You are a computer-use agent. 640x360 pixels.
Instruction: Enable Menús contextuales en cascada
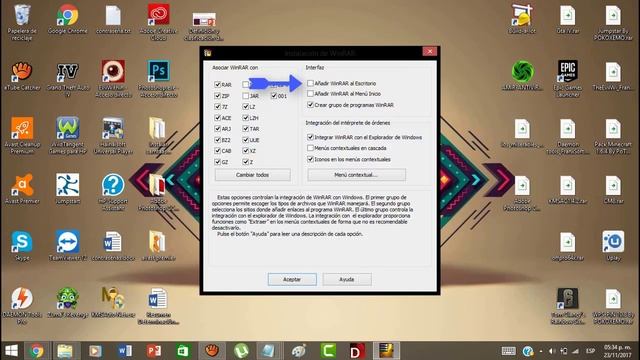tap(310, 148)
